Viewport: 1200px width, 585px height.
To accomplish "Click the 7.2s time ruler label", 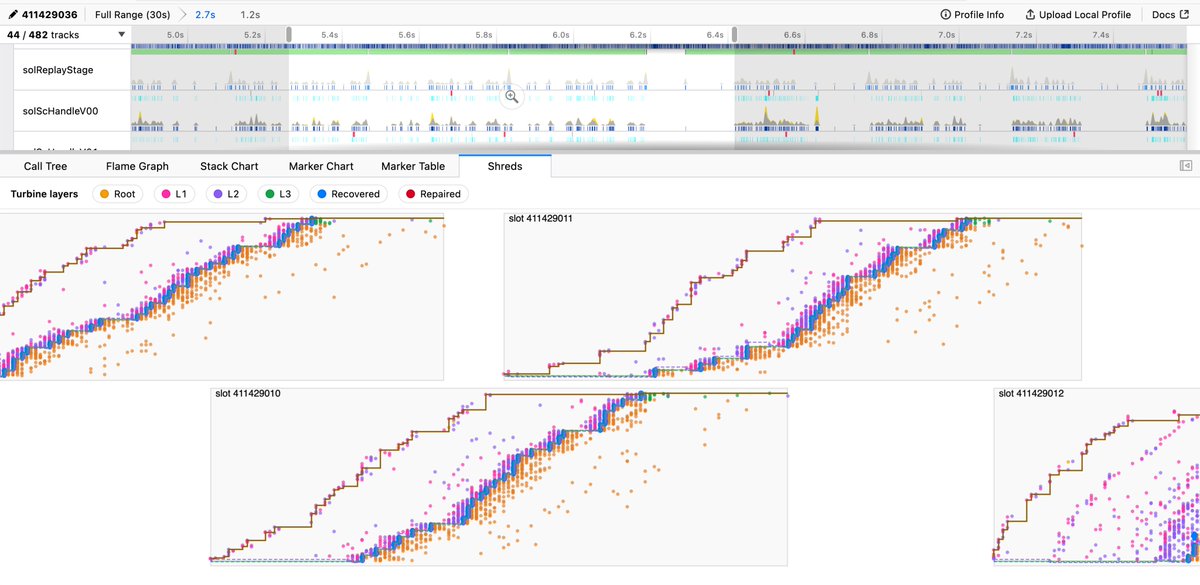I will click(x=1023, y=35).
